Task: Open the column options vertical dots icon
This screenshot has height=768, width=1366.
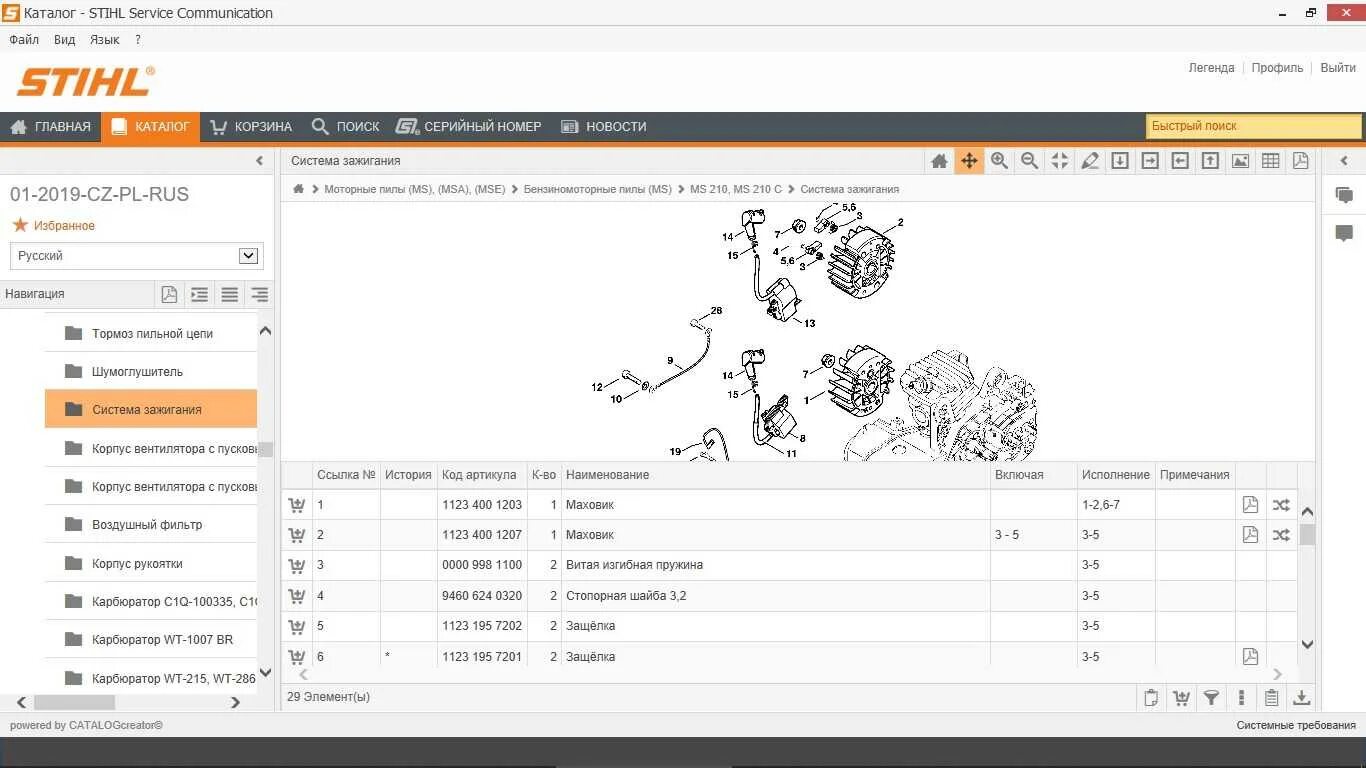Action: coord(1241,698)
